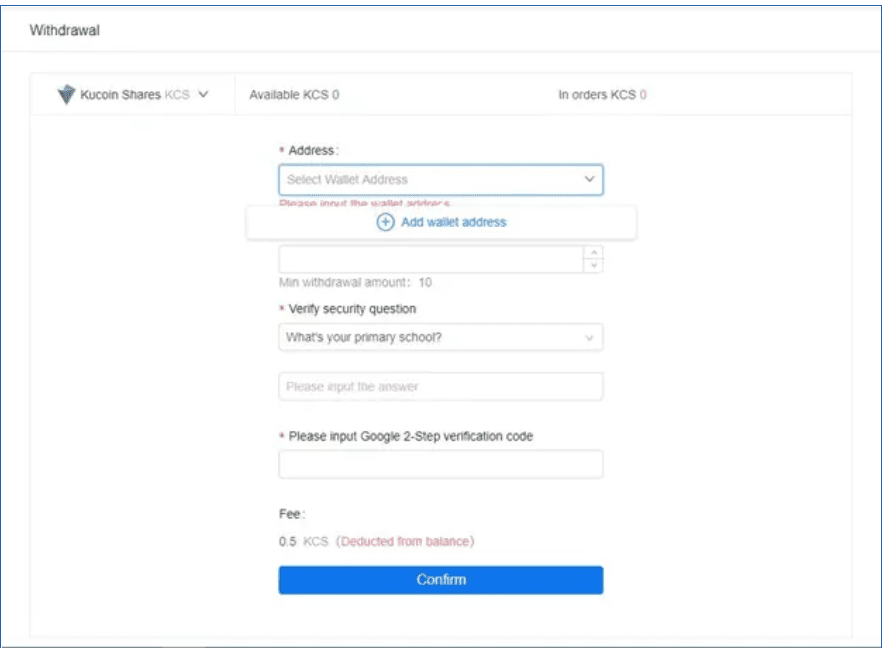Viewport: 882px width, 648px height.
Task: Click the Withdrawal page heading
Action: point(64,30)
